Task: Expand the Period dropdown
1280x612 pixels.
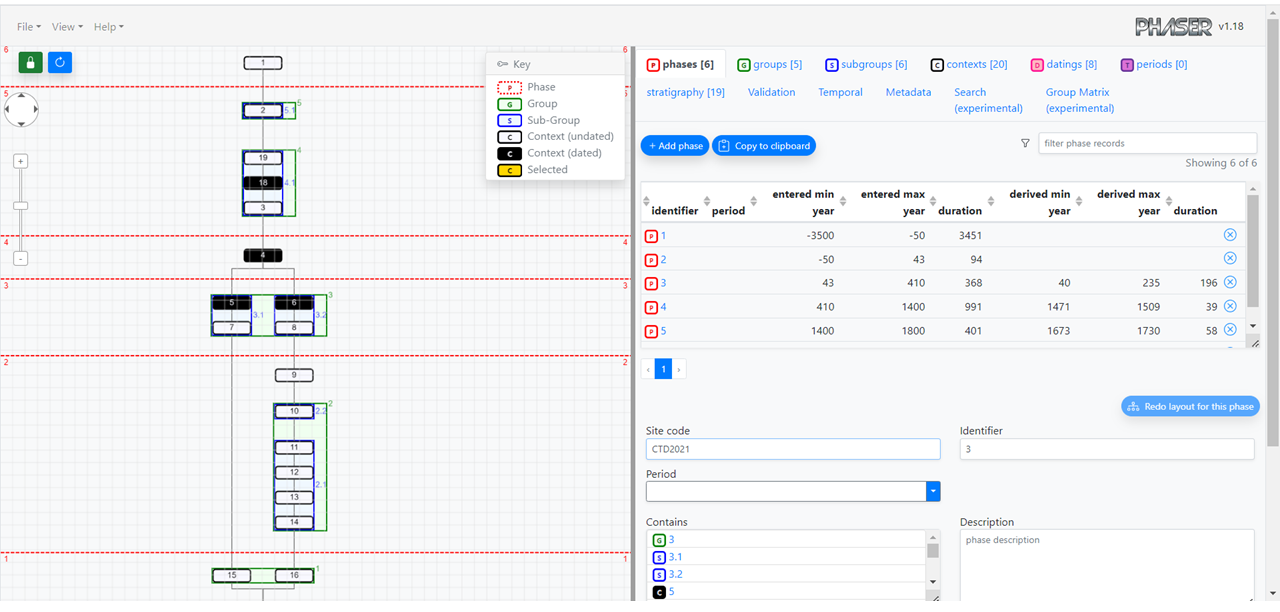Action: (x=933, y=491)
